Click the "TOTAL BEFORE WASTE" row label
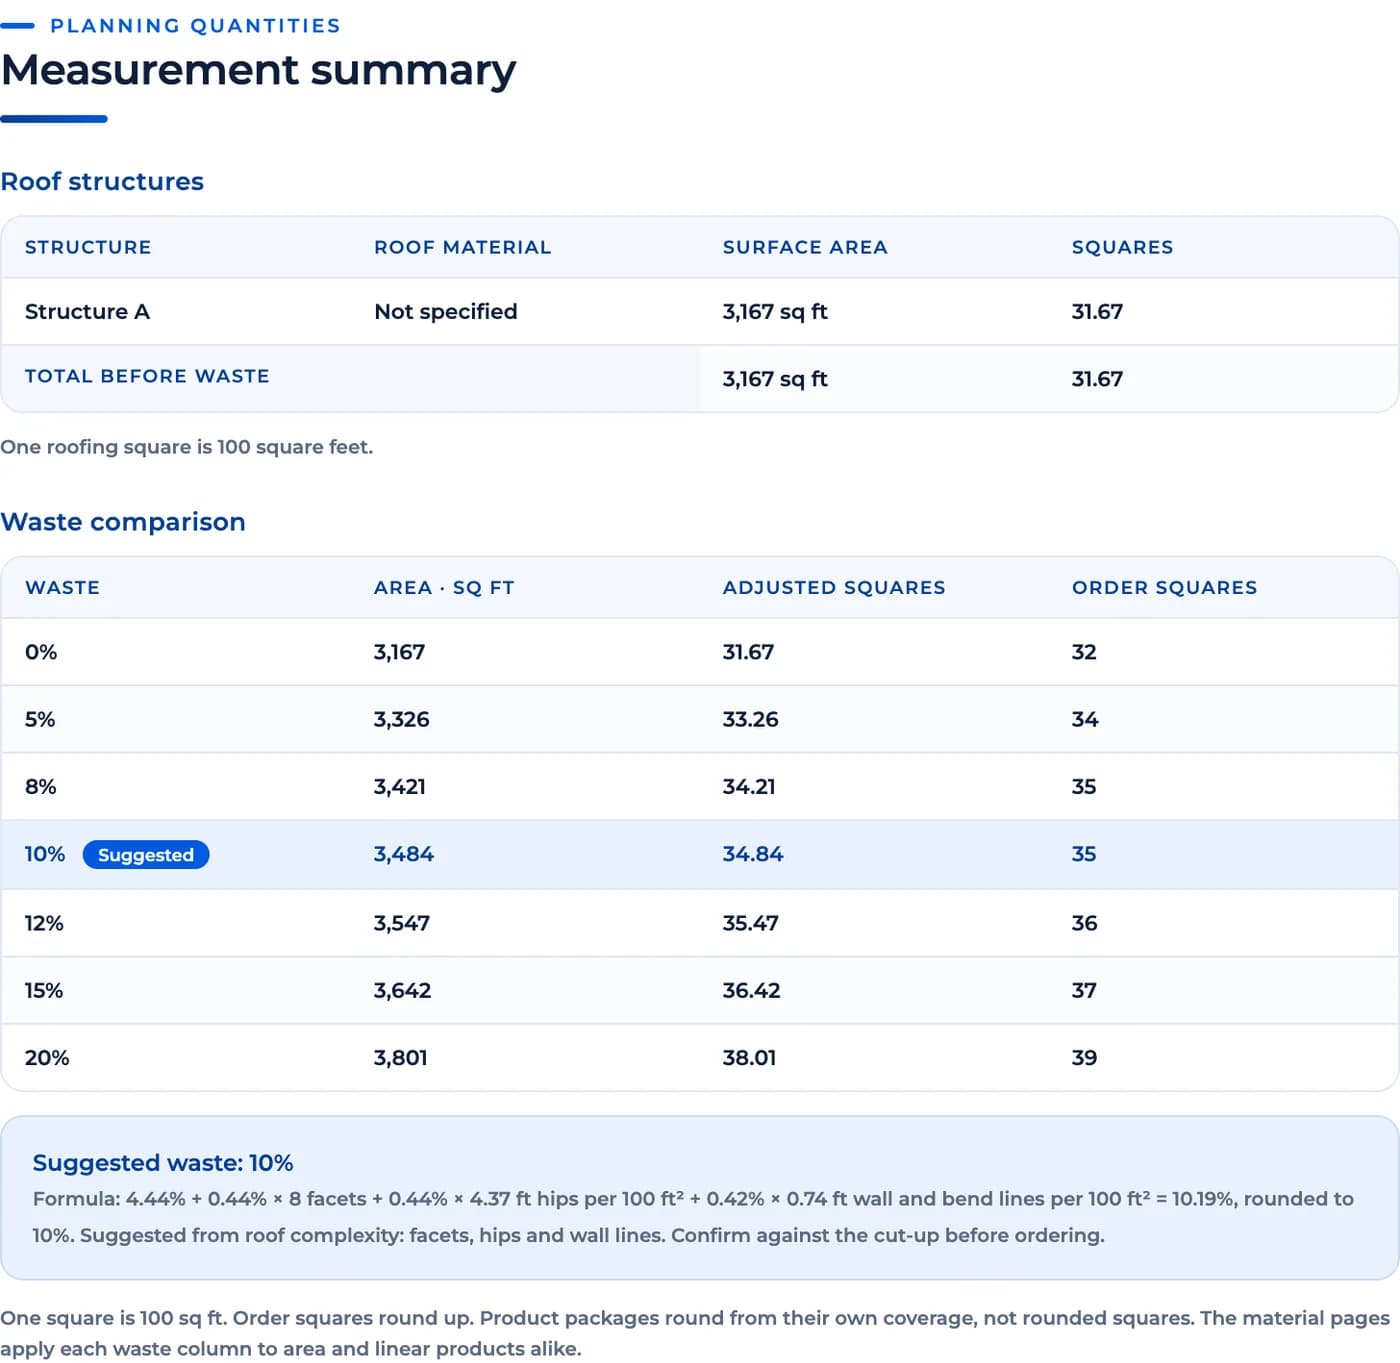Viewport: 1400px width, 1363px height. point(147,376)
